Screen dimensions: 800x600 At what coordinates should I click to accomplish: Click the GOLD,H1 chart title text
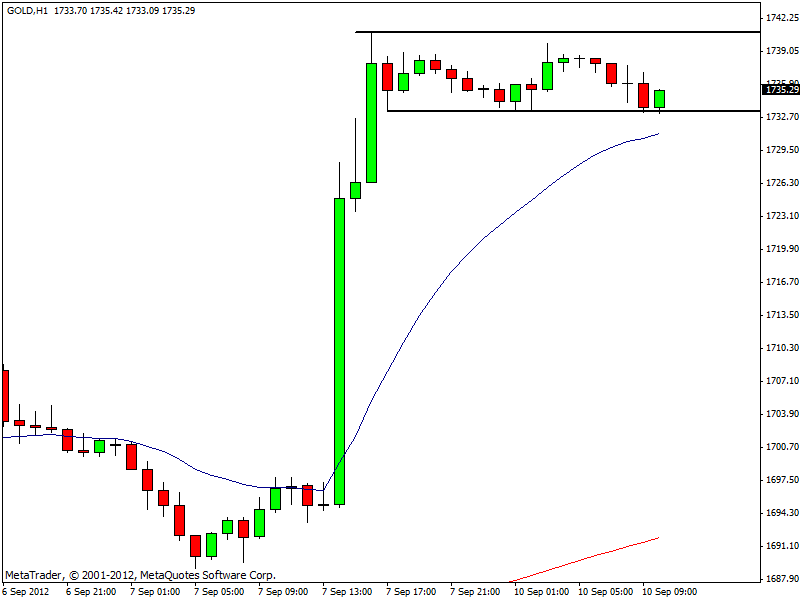click(25, 10)
